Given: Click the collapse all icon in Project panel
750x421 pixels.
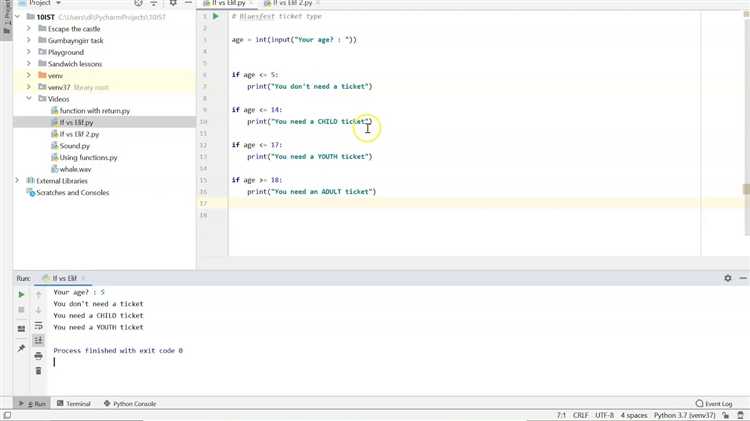Looking at the screenshot, I should click(x=154, y=3).
